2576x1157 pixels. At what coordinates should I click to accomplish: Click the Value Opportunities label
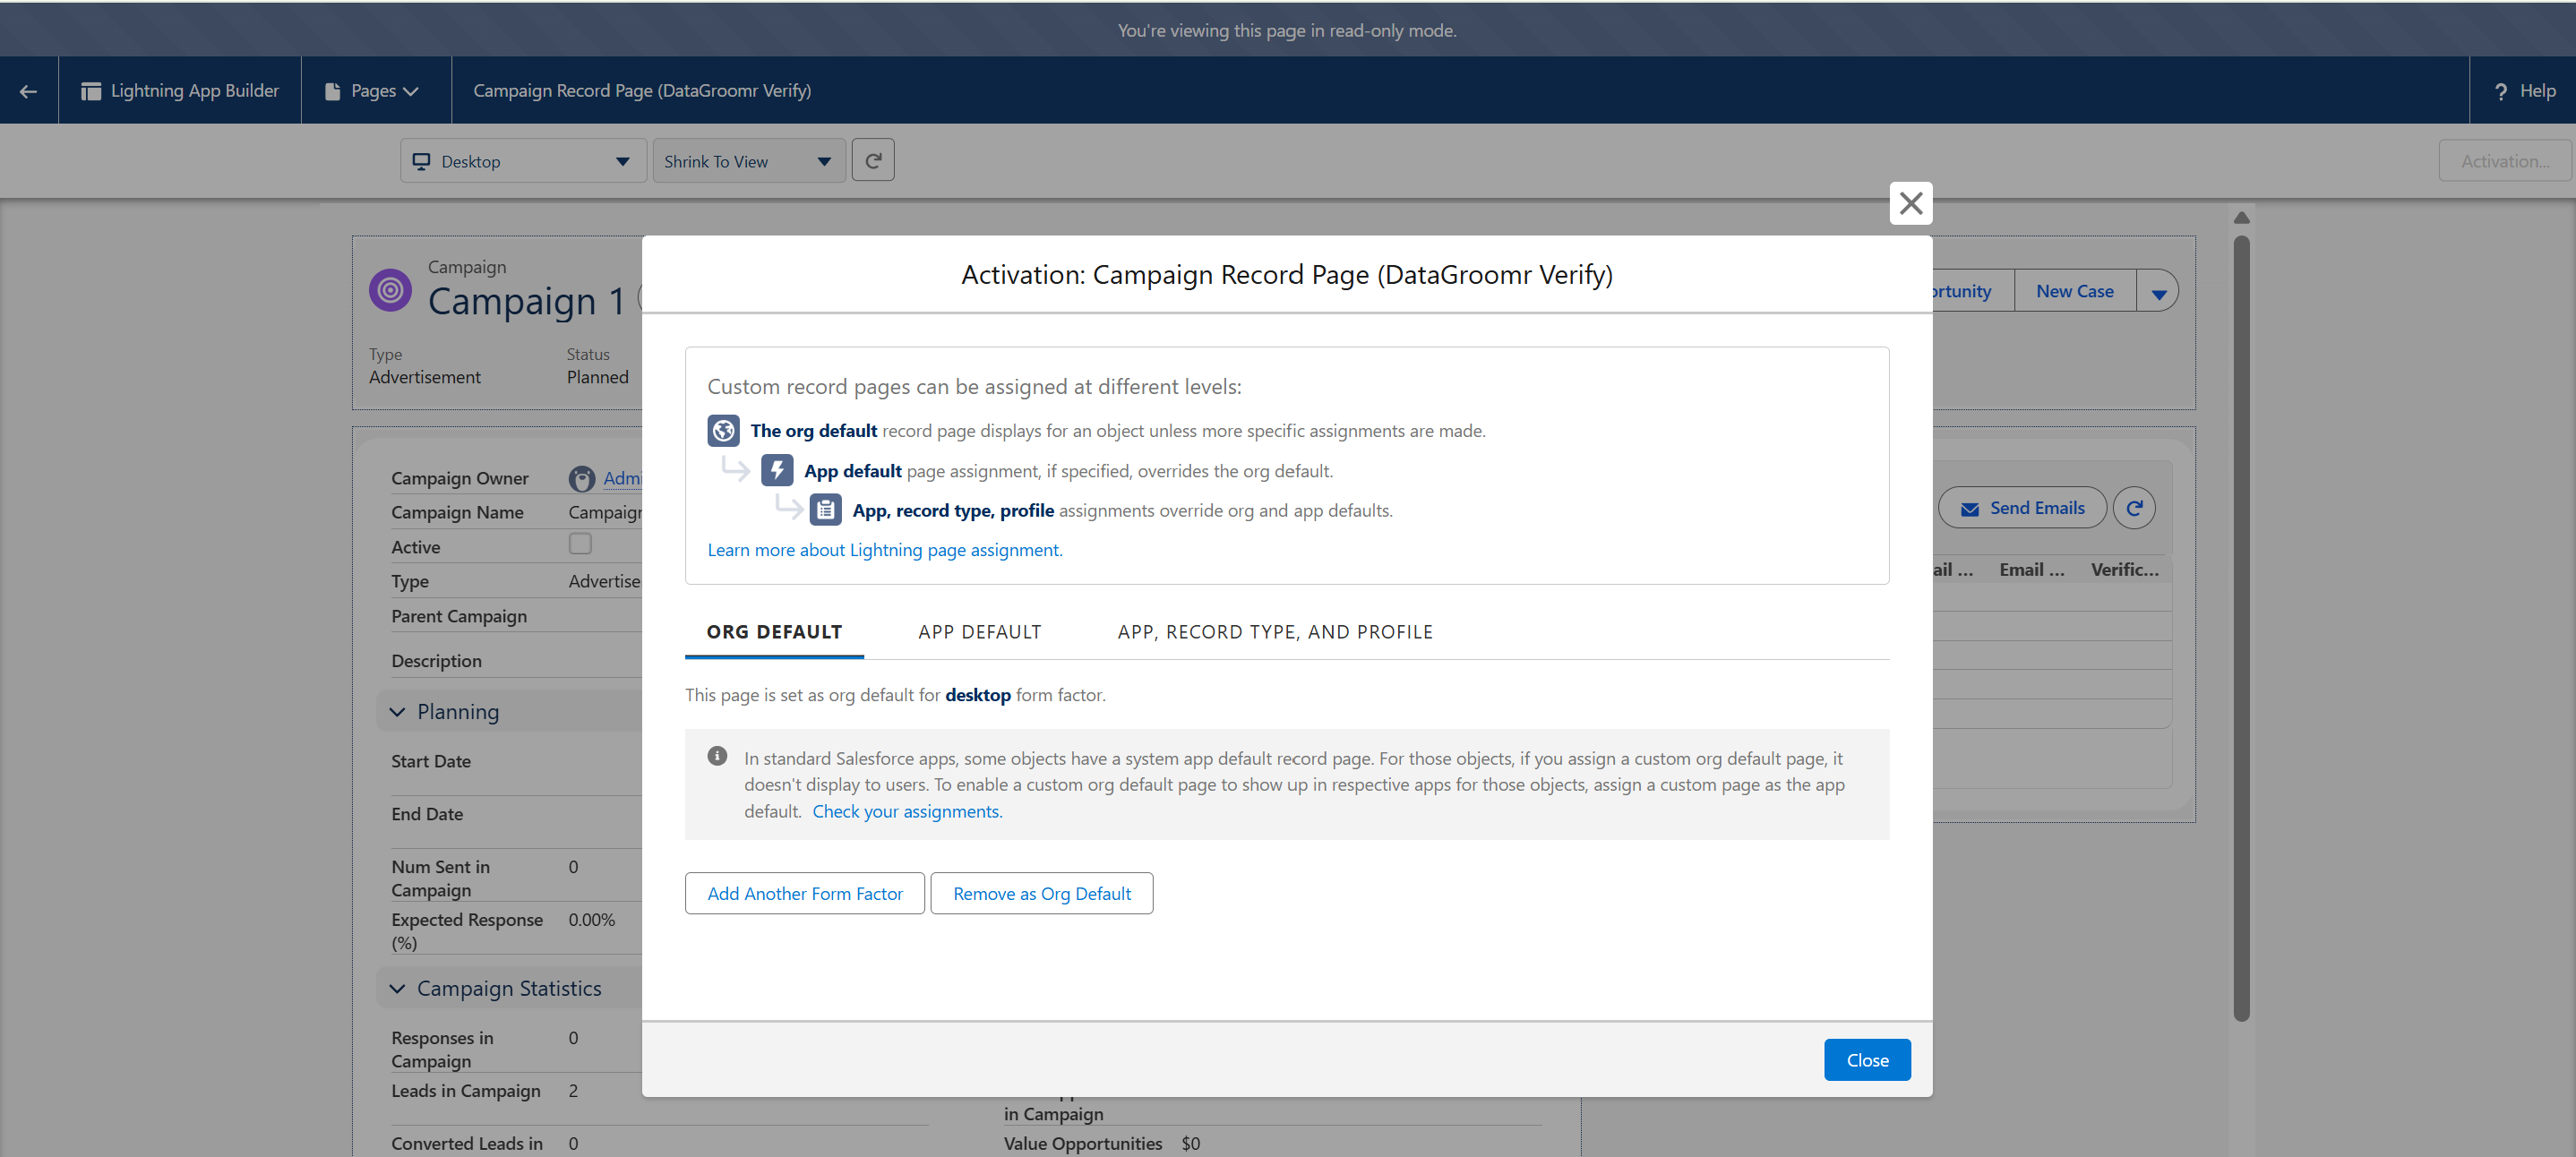pyautogui.click(x=1083, y=1144)
